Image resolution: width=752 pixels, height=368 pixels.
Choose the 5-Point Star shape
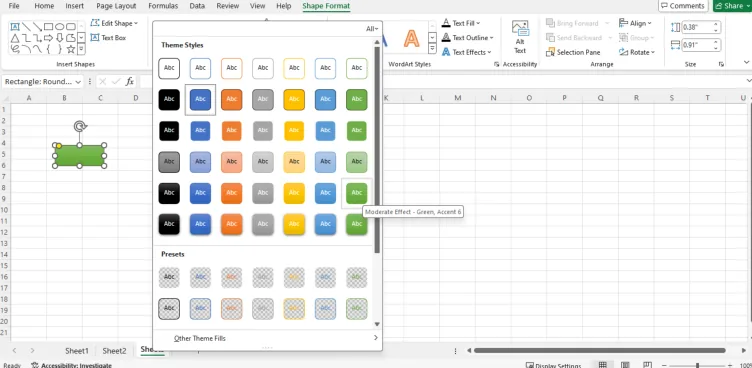(70, 49)
